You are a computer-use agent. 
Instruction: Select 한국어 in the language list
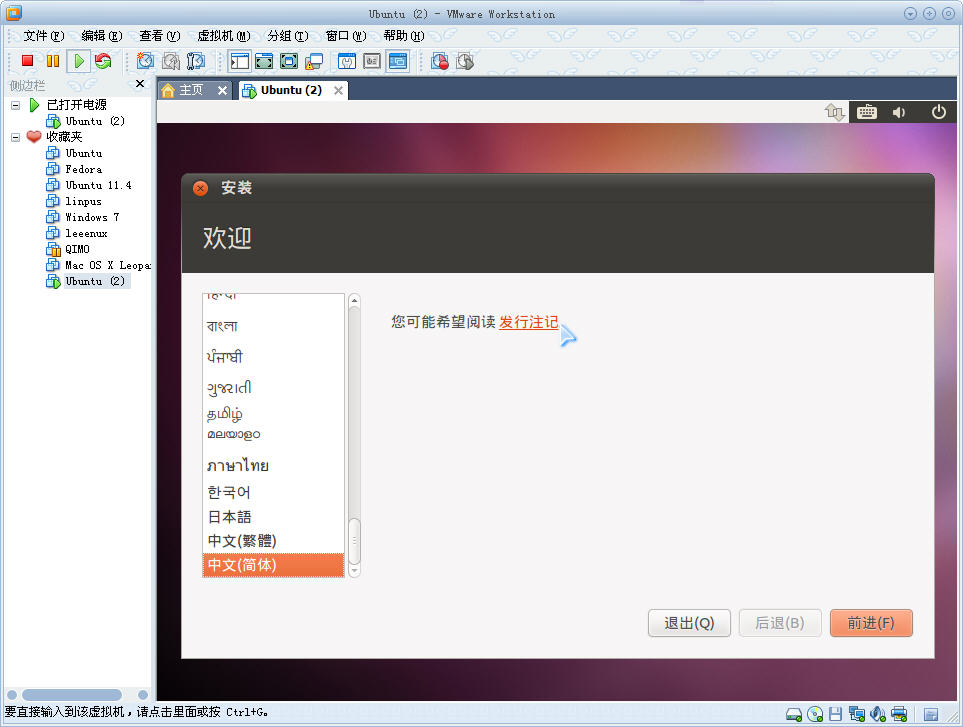tap(273, 492)
